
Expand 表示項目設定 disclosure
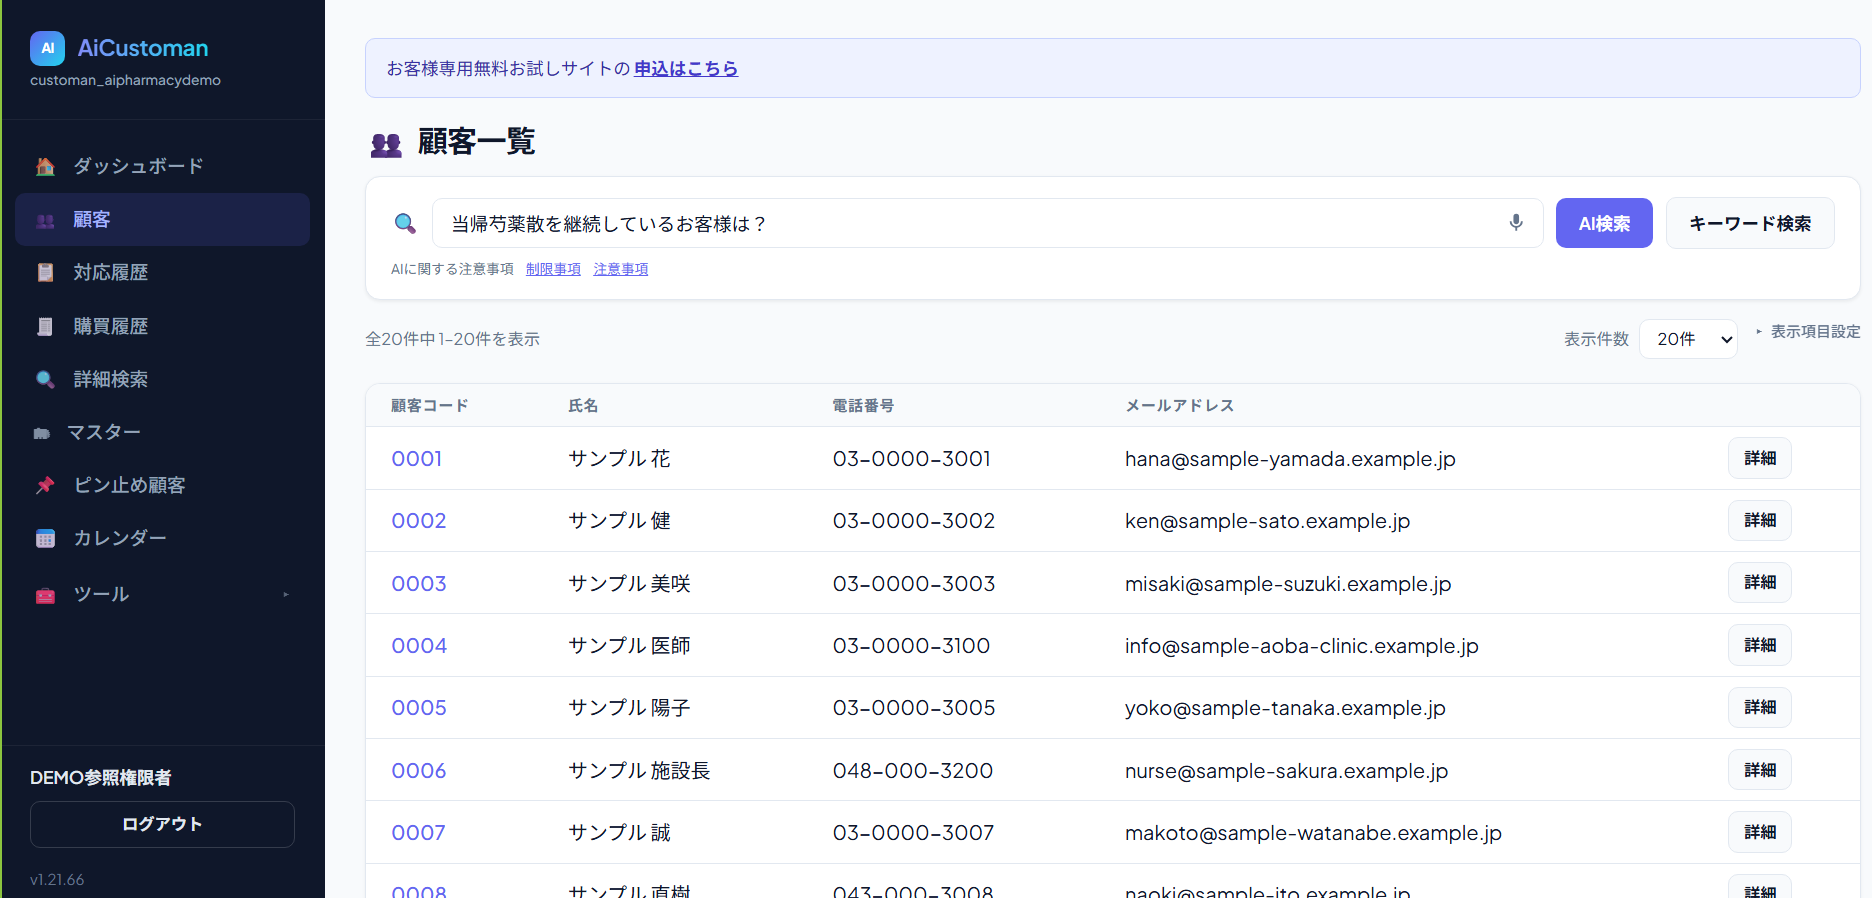[1808, 331]
